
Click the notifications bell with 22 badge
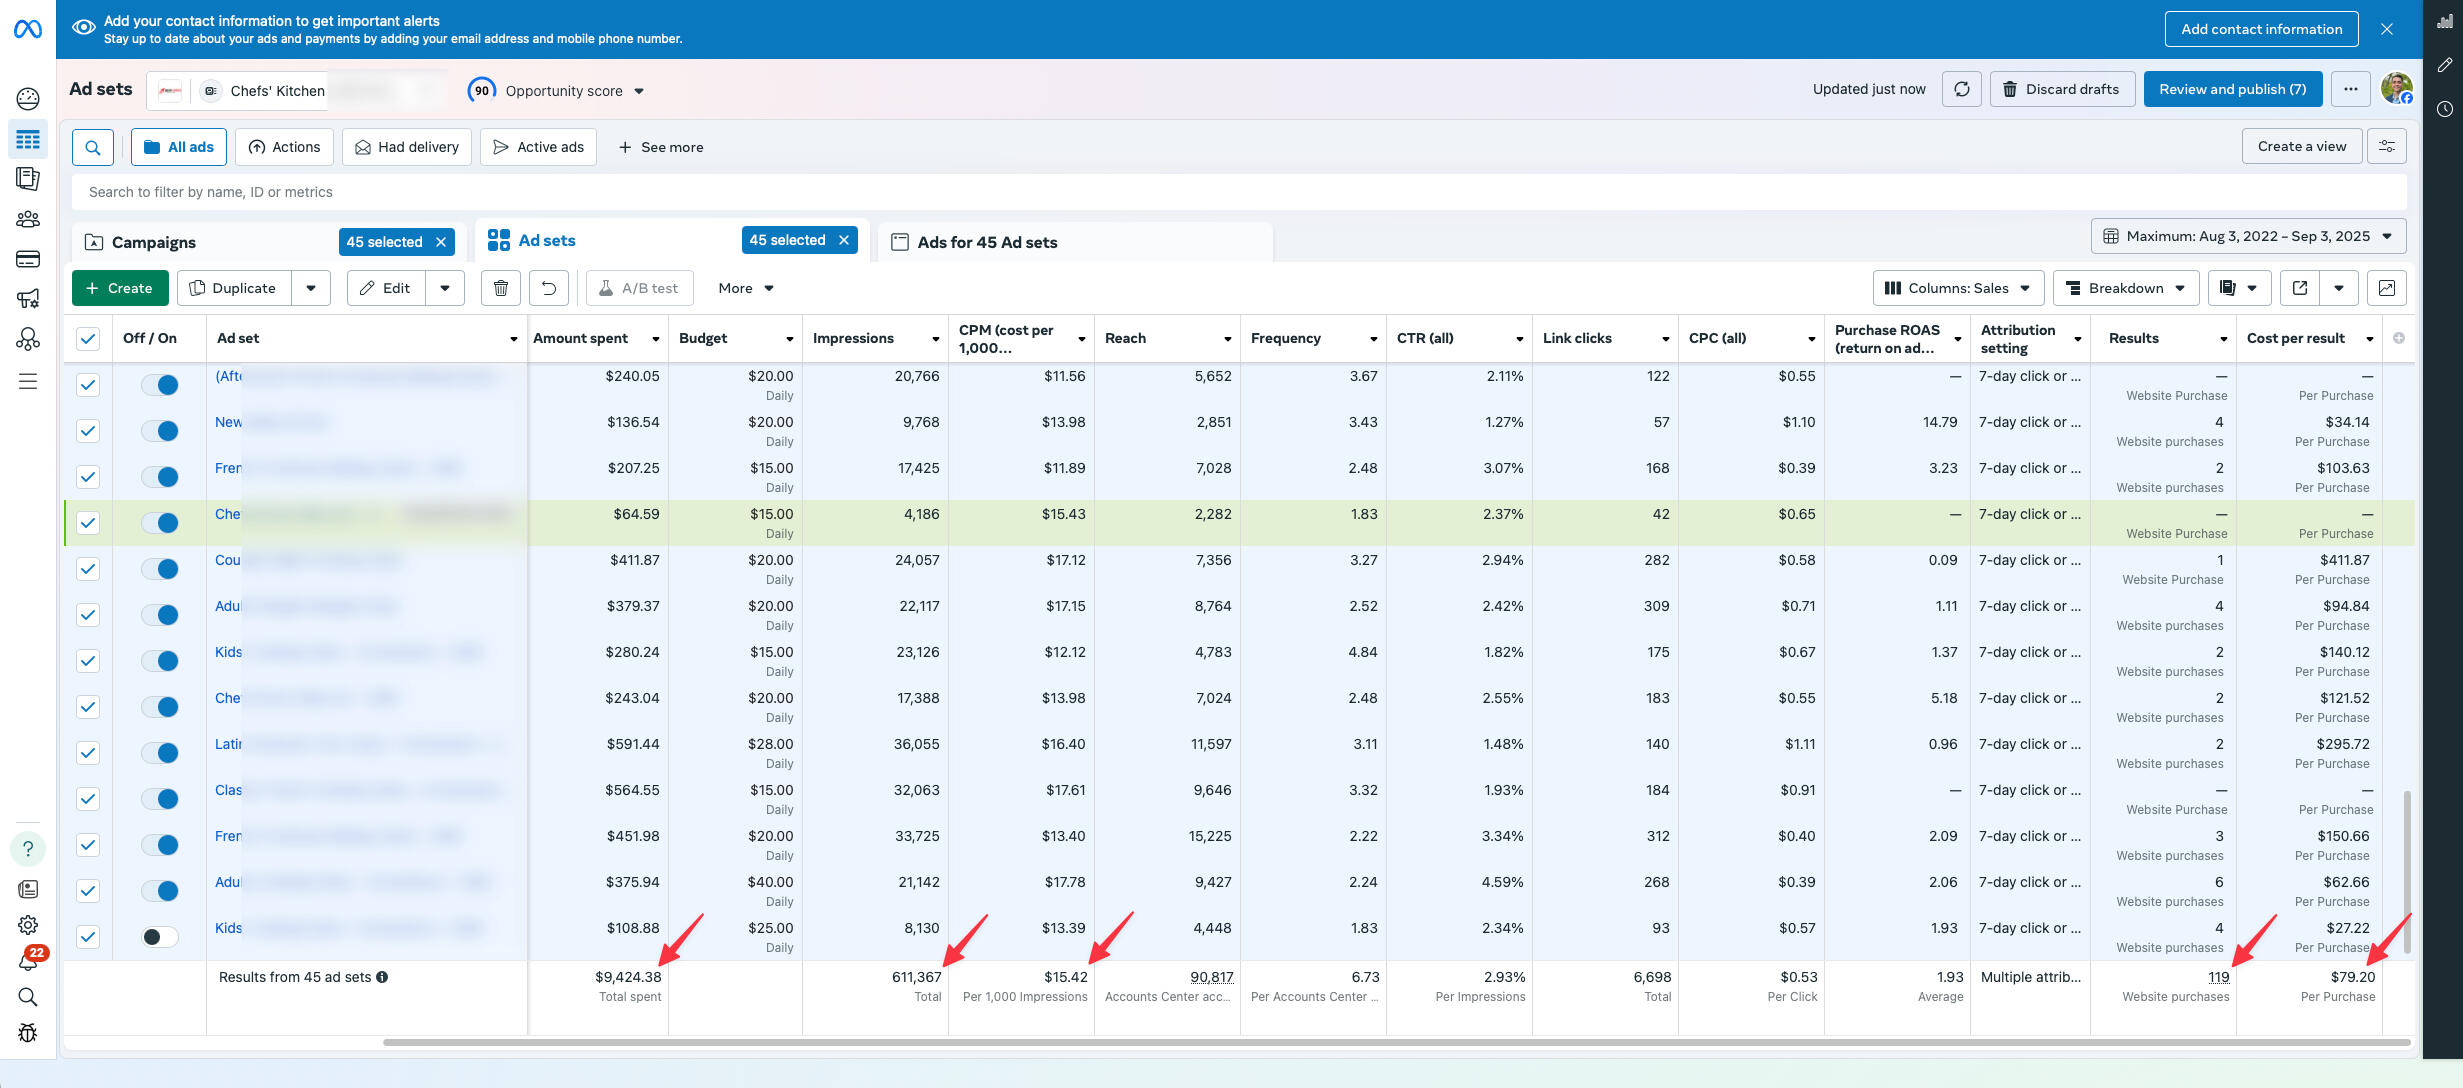(28, 961)
